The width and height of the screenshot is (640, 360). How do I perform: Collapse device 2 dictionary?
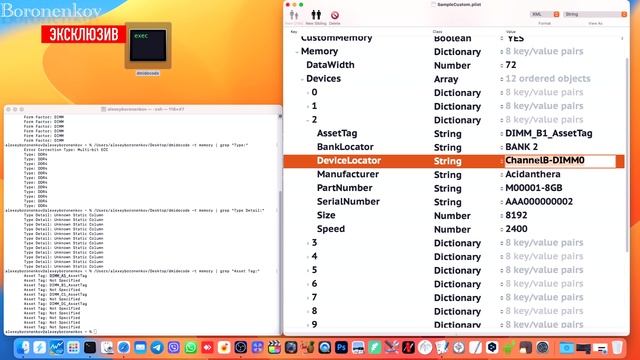(308, 120)
